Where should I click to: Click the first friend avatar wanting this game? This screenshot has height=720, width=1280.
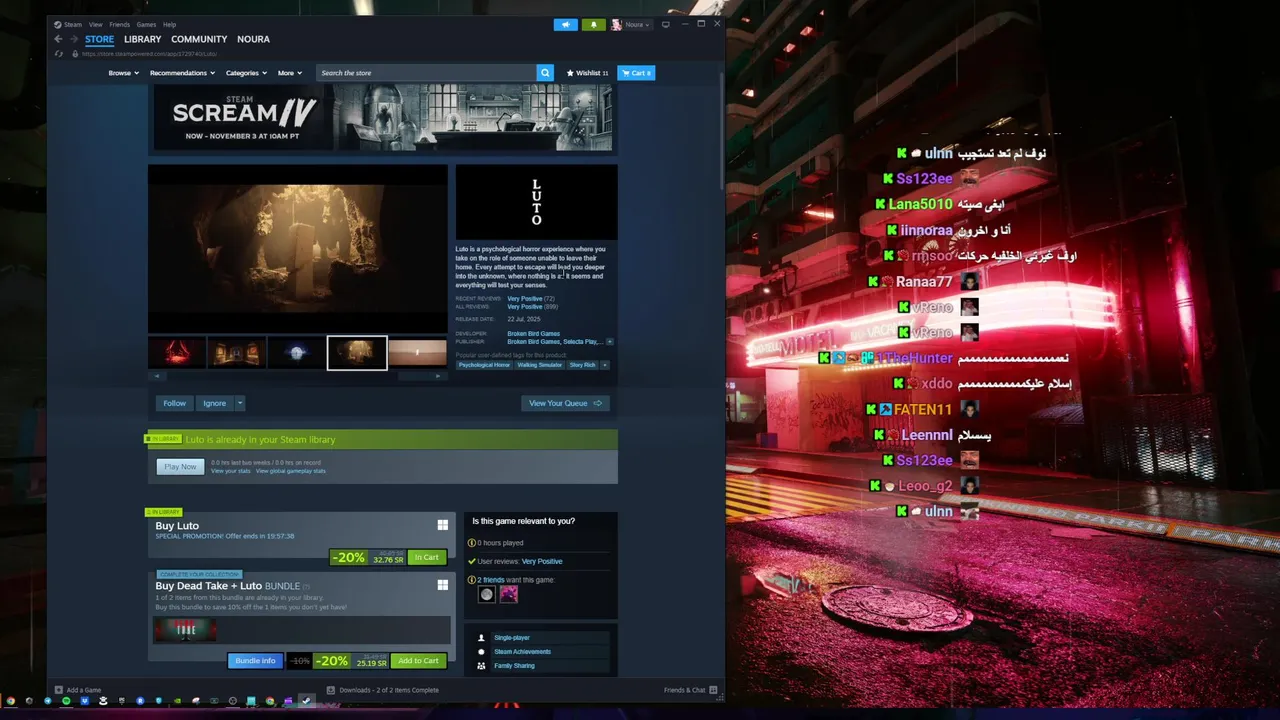[x=486, y=594]
